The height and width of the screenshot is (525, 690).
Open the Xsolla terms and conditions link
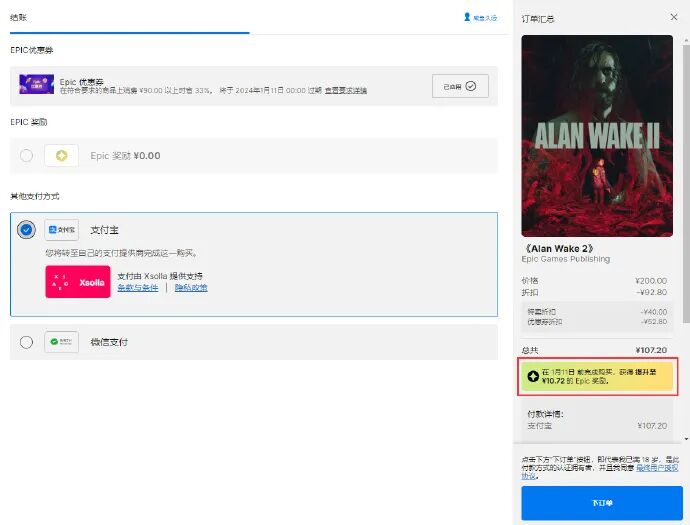[x=138, y=287]
